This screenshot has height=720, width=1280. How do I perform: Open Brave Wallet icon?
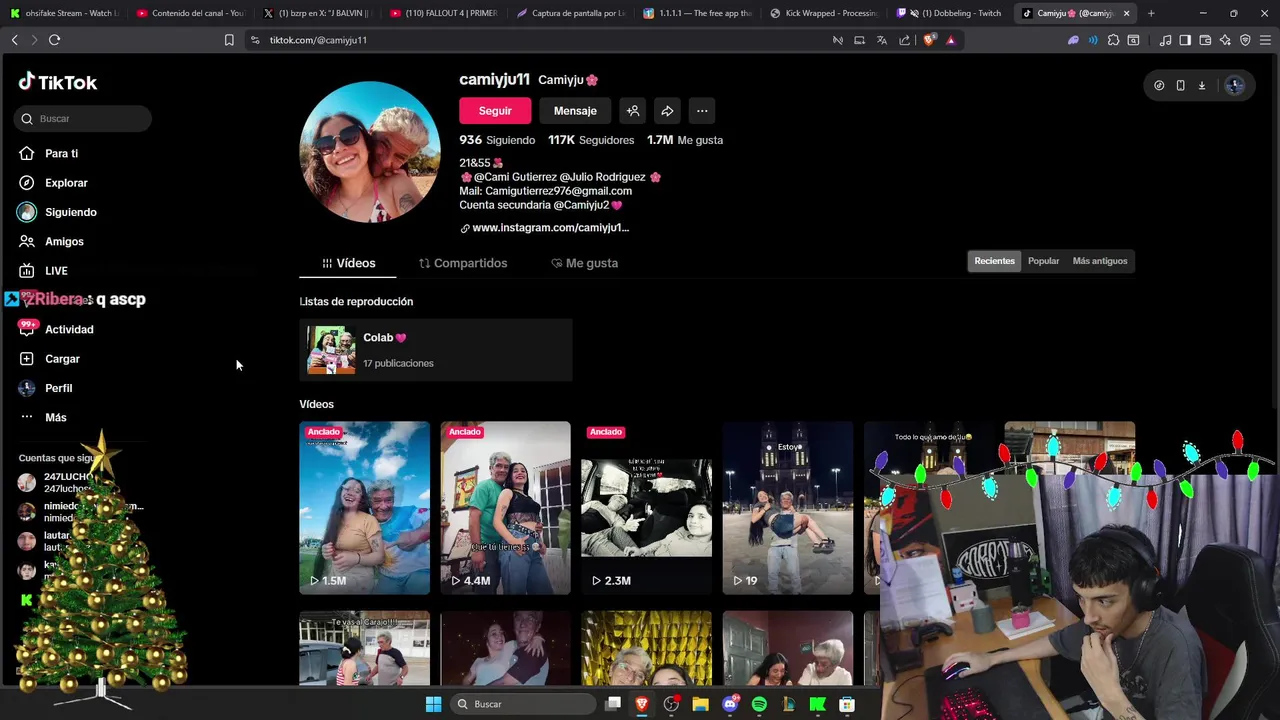pos(1205,40)
